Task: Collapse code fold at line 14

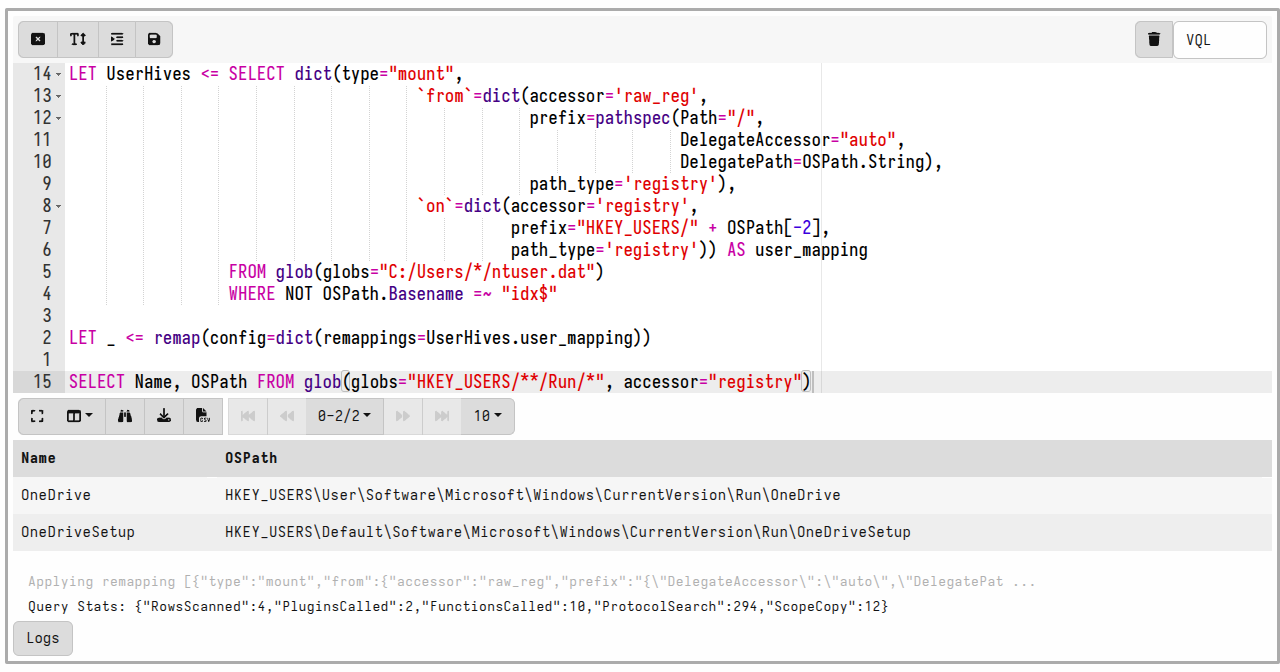Action: tap(58, 75)
